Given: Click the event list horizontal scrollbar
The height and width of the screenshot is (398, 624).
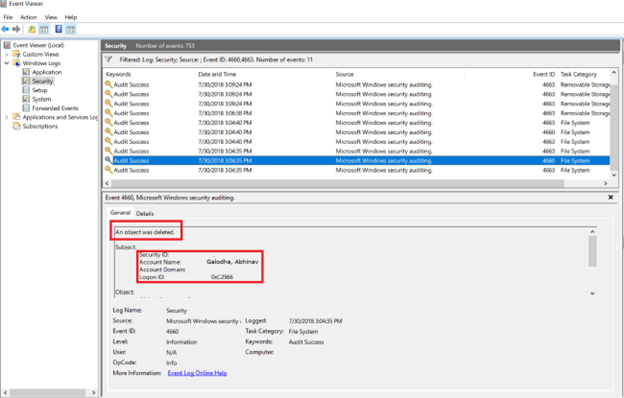Looking at the screenshot, I should (x=337, y=183).
